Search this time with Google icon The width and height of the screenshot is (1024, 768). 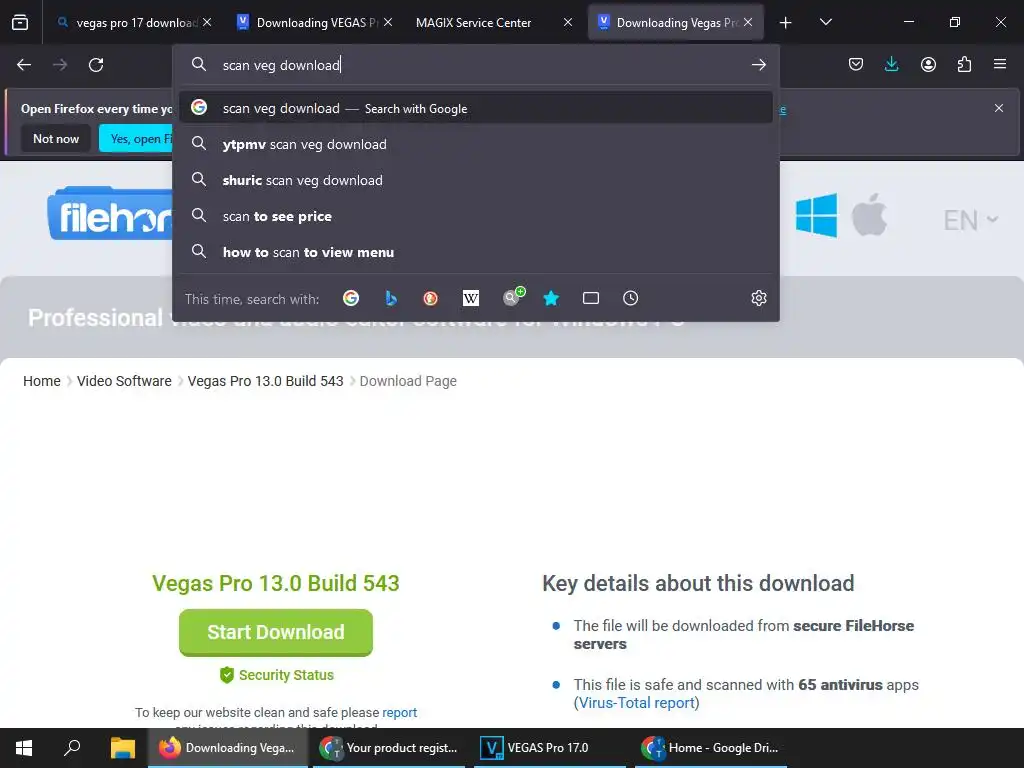[351, 298]
